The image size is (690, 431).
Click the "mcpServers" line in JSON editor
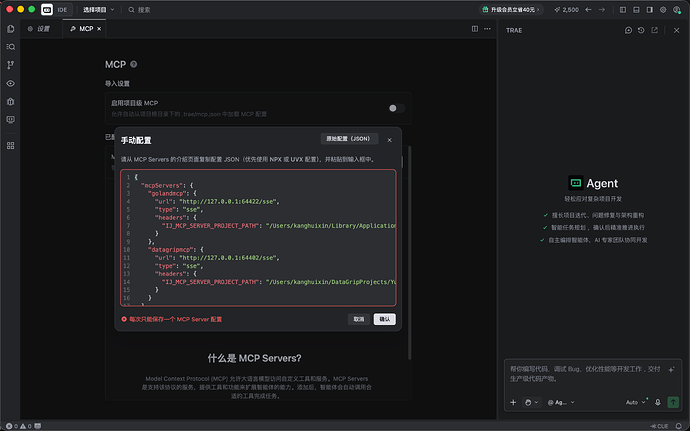(x=167, y=185)
